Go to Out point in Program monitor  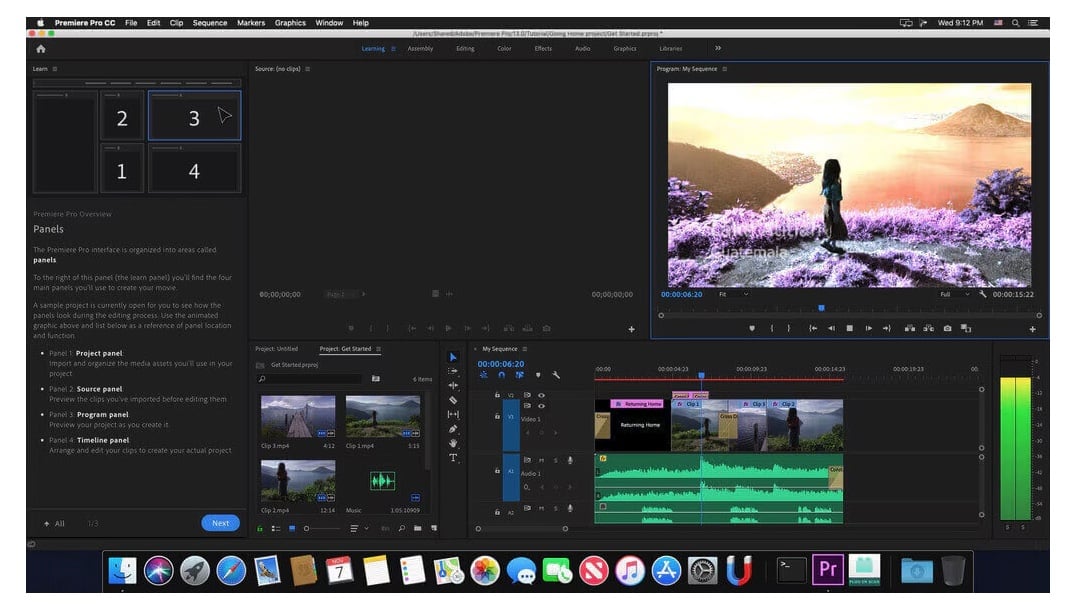[x=887, y=328]
